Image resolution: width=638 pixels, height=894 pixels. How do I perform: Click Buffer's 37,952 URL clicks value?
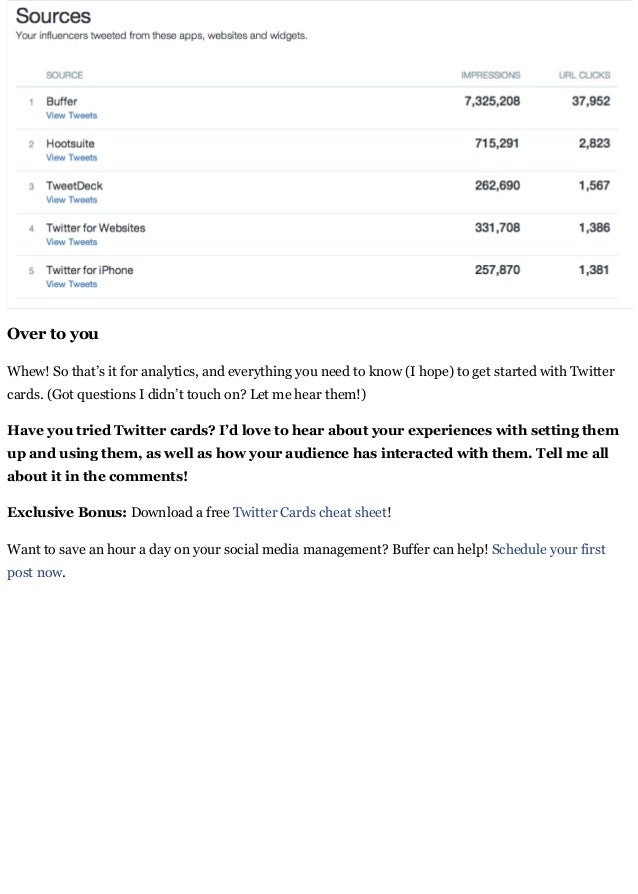pyautogui.click(x=590, y=102)
